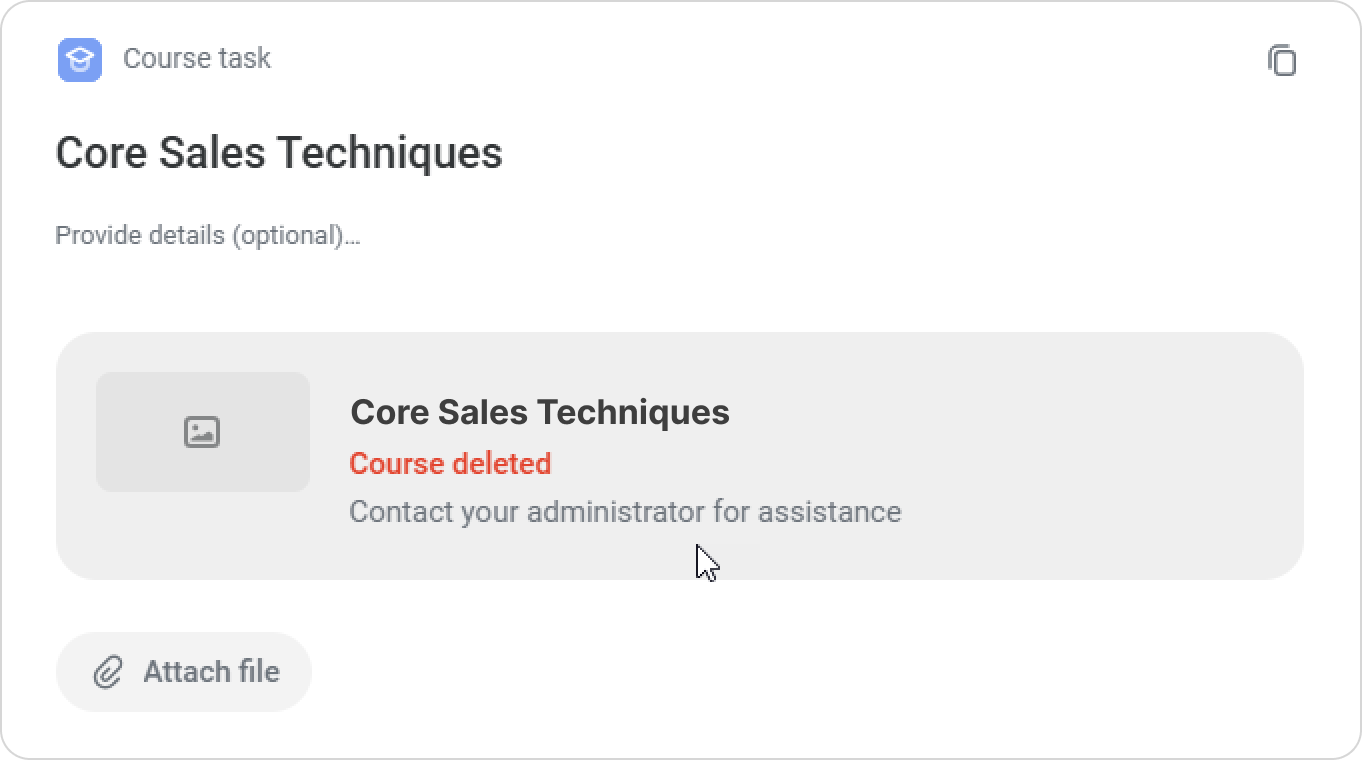This screenshot has width=1362, height=760.
Task: Click the image placeholder icon in course card
Action: (202, 432)
